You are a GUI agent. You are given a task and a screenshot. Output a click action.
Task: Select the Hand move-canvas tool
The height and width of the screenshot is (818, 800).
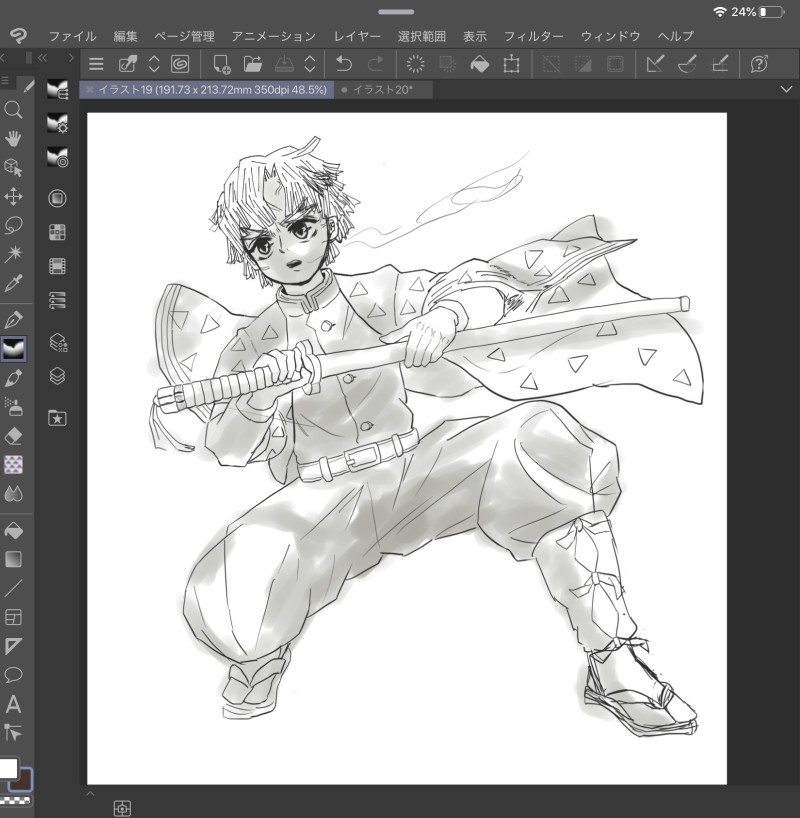tap(13, 139)
